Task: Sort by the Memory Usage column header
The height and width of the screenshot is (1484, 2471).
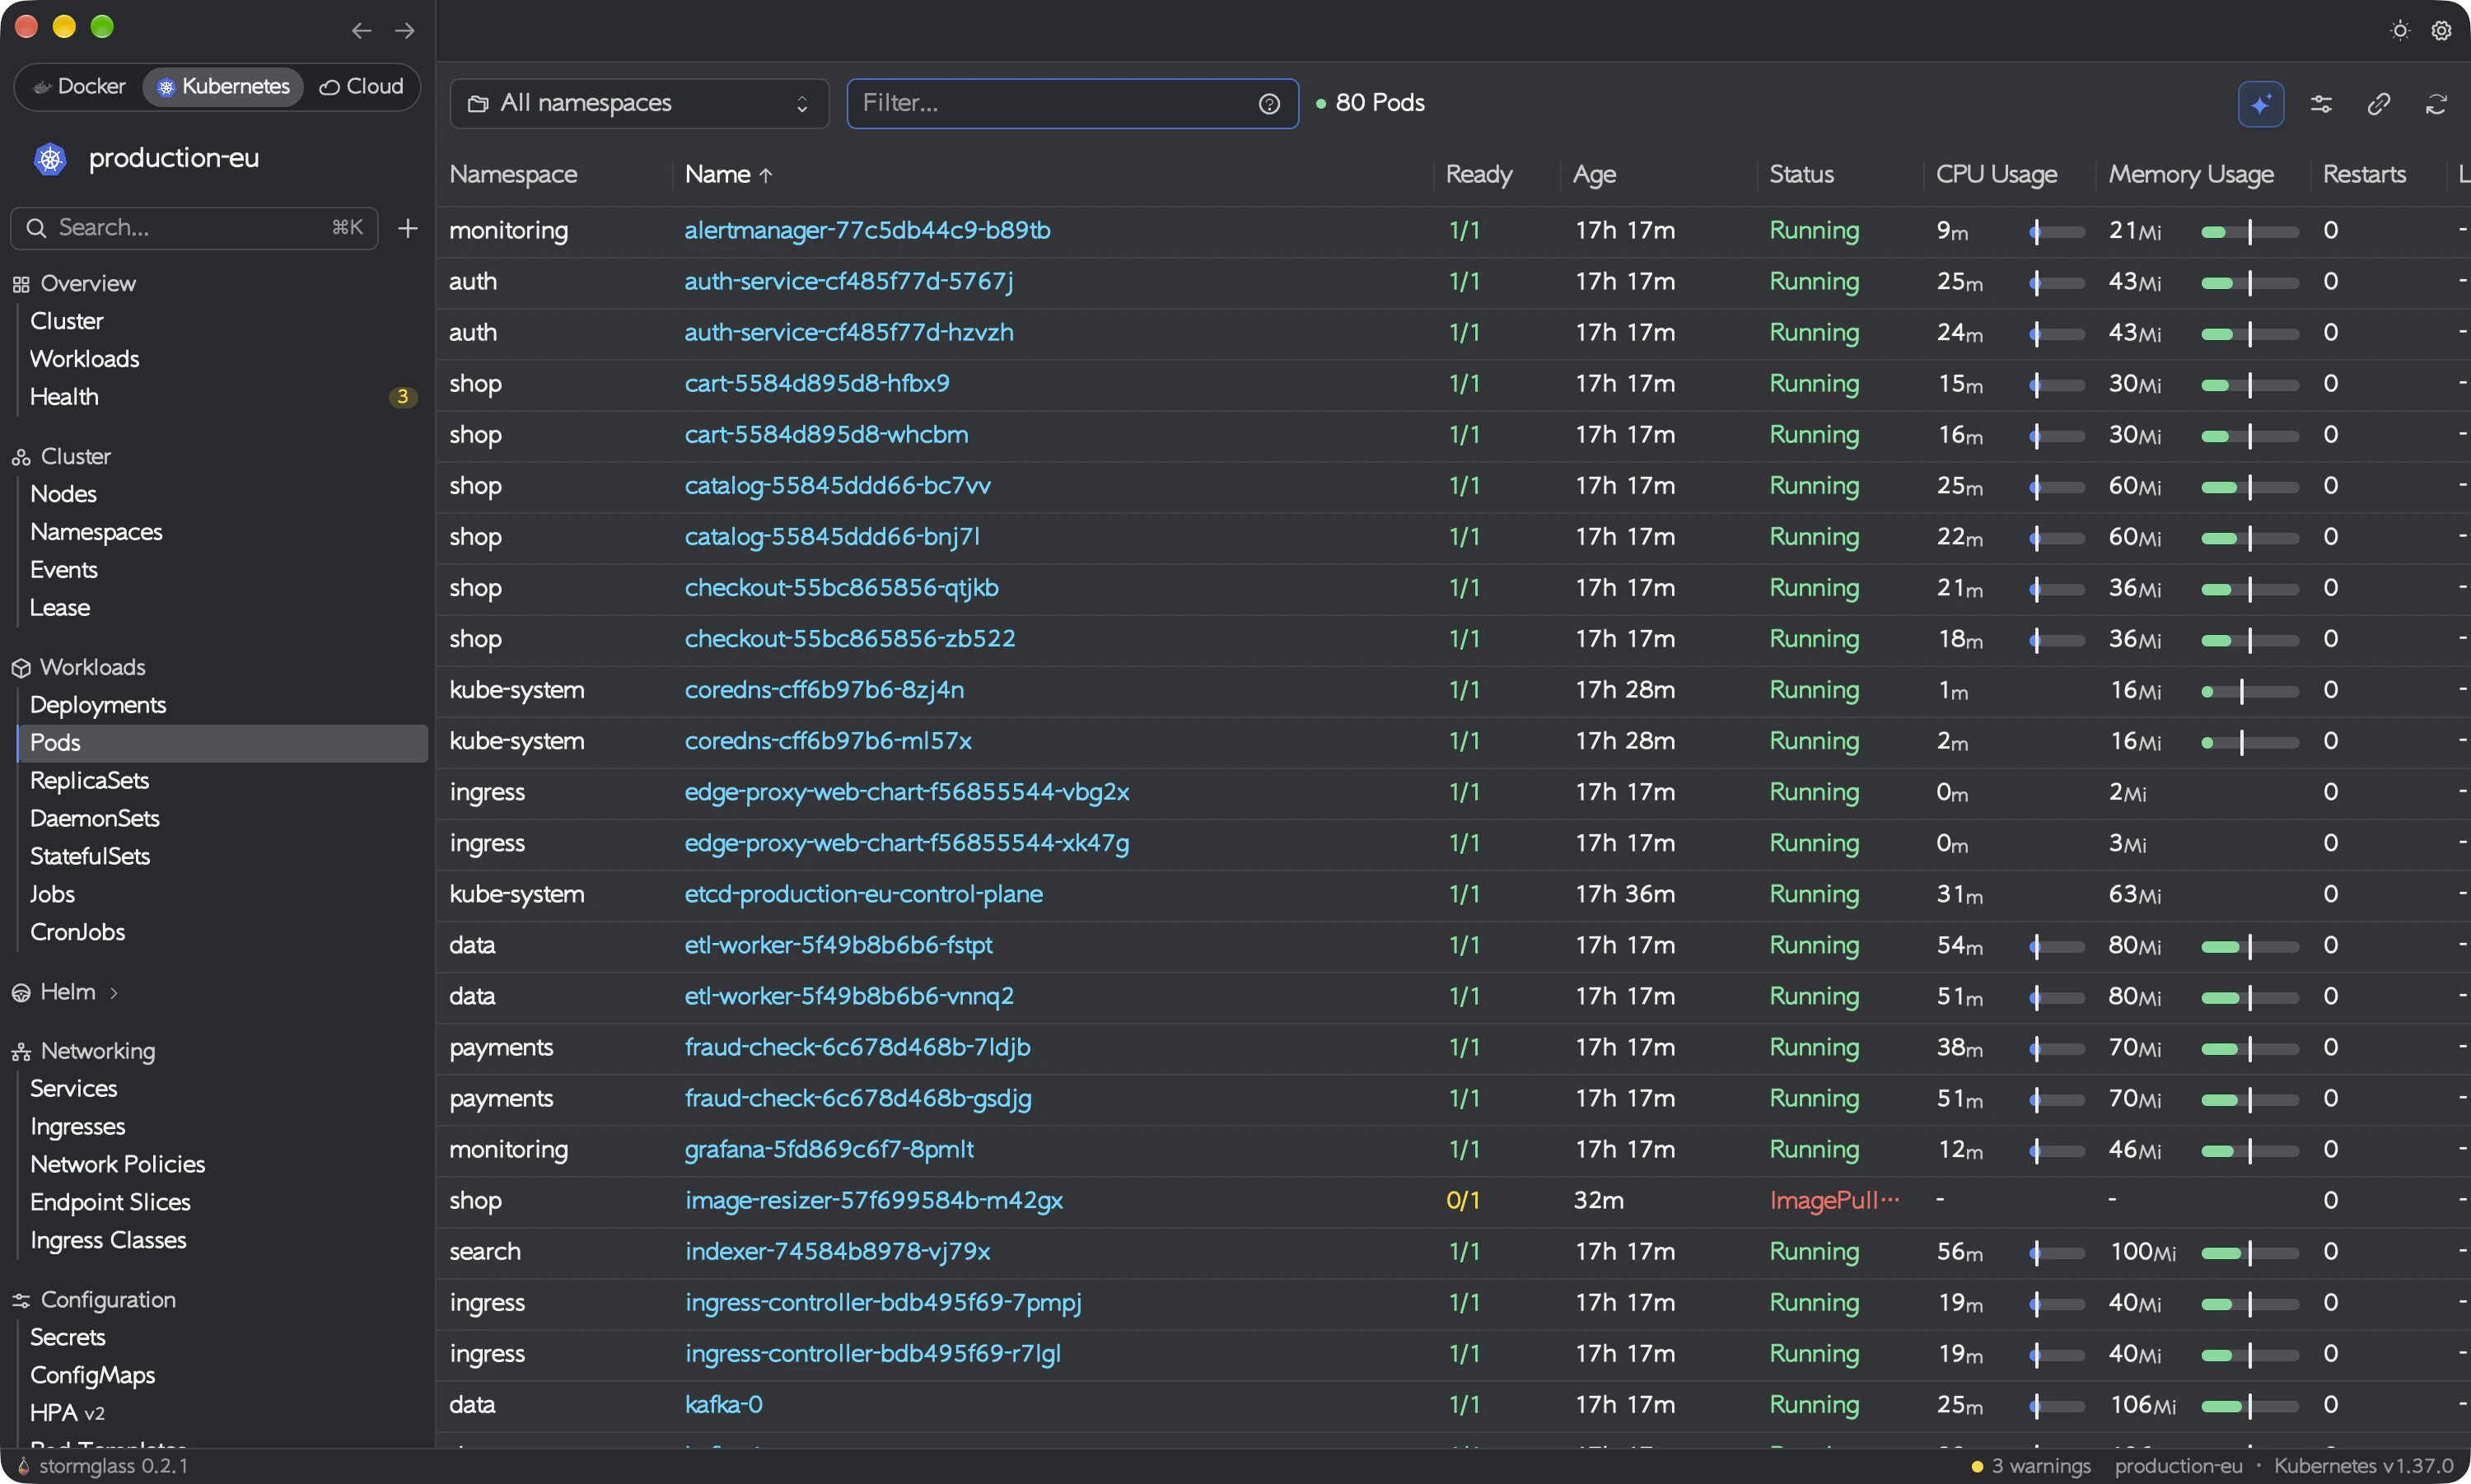Action: [2190, 175]
